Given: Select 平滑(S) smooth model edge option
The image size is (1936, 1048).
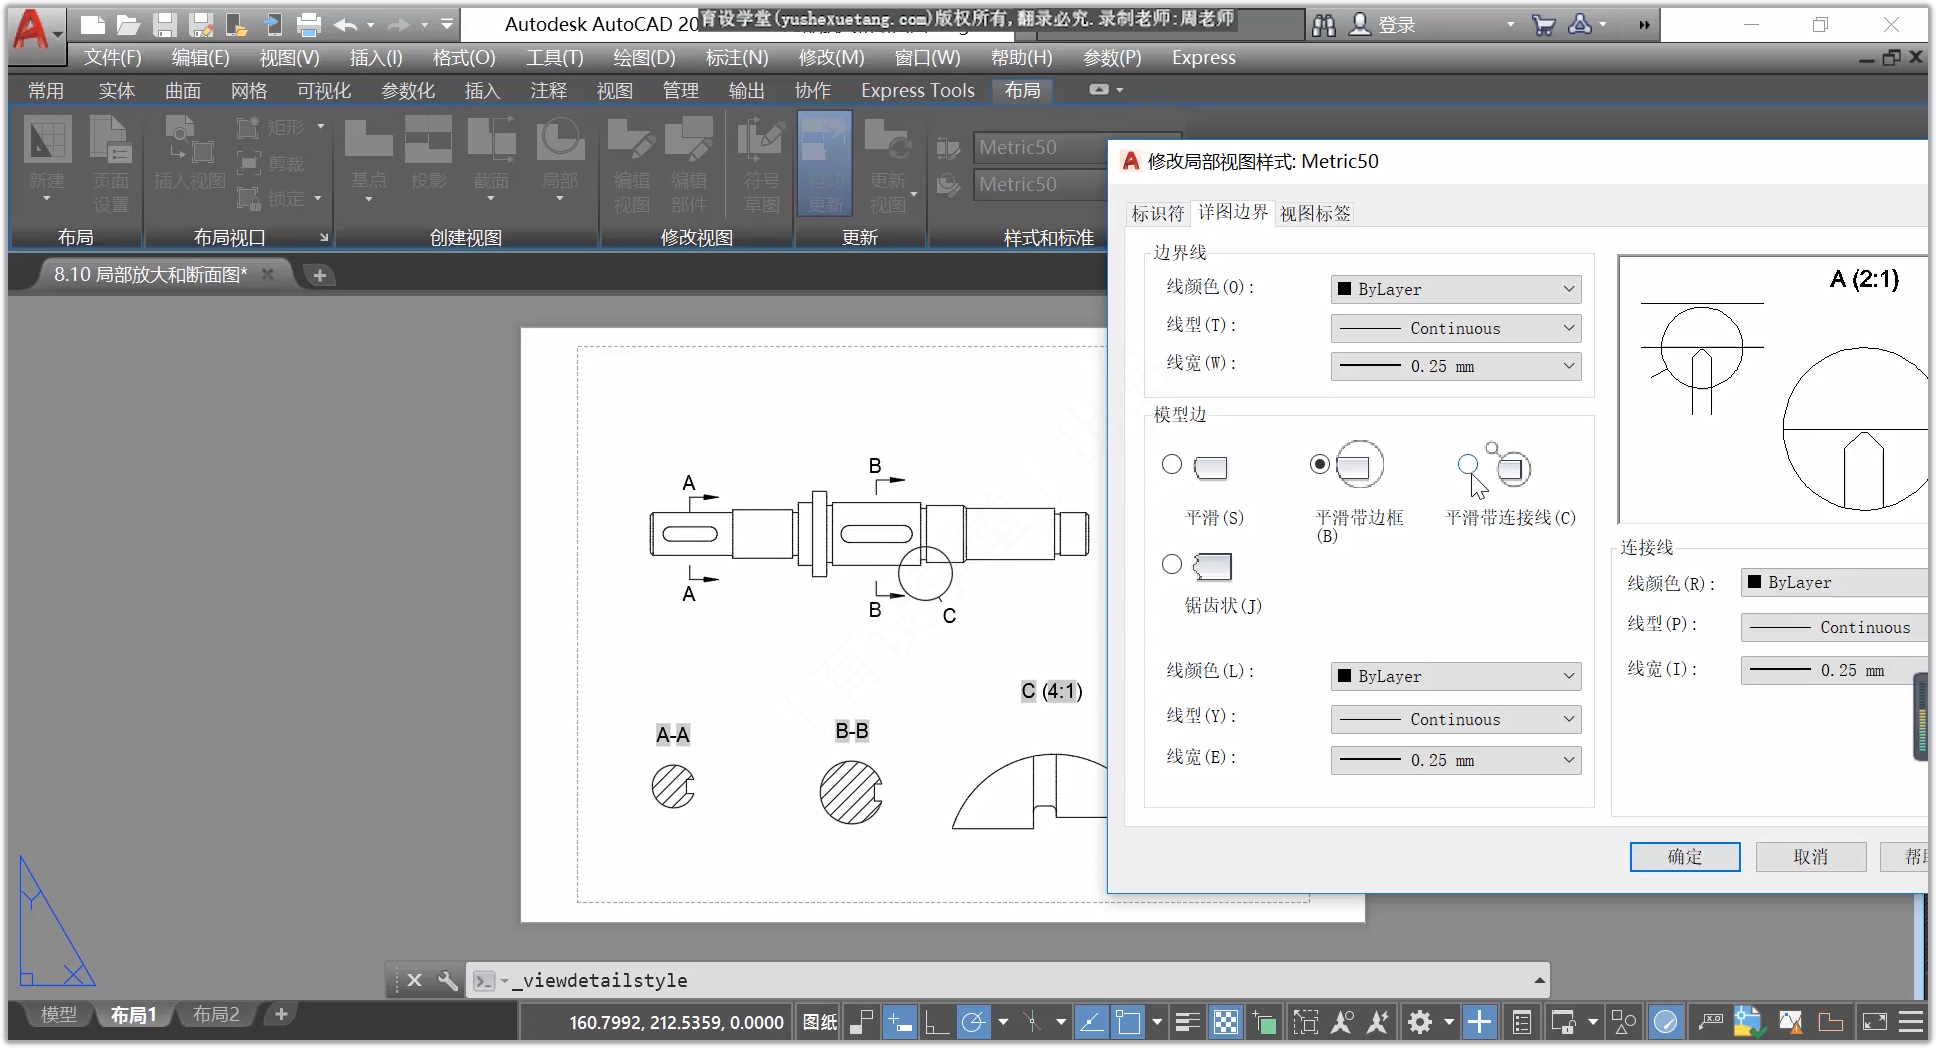Looking at the screenshot, I should (x=1172, y=464).
